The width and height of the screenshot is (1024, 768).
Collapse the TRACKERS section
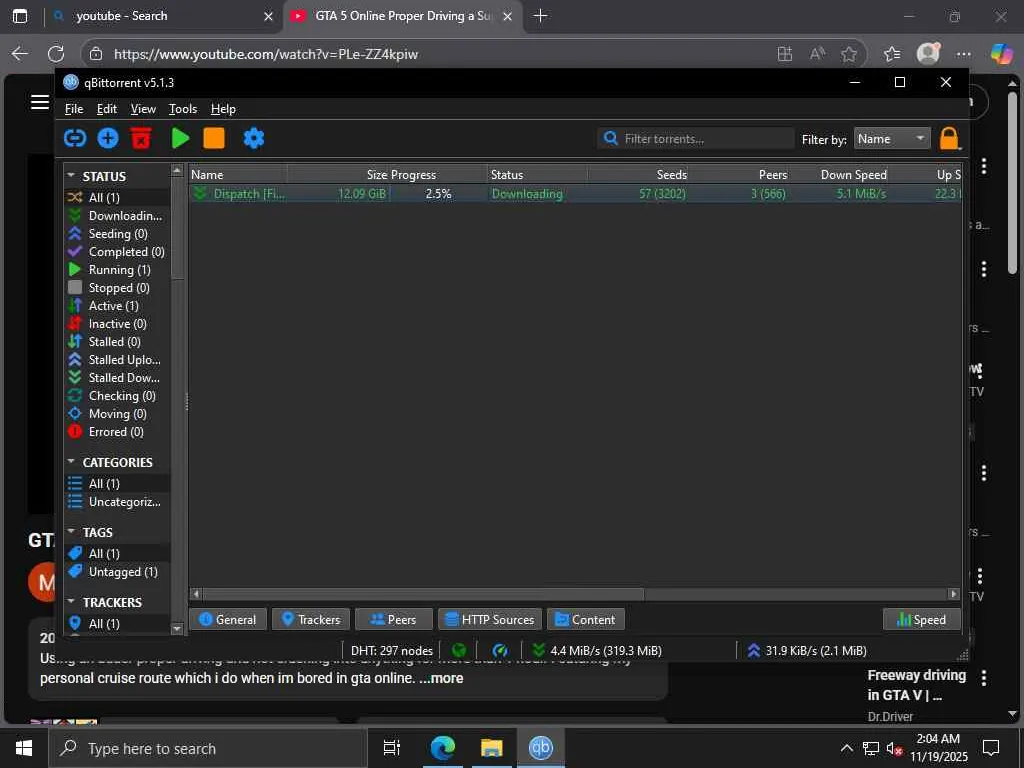(71, 601)
